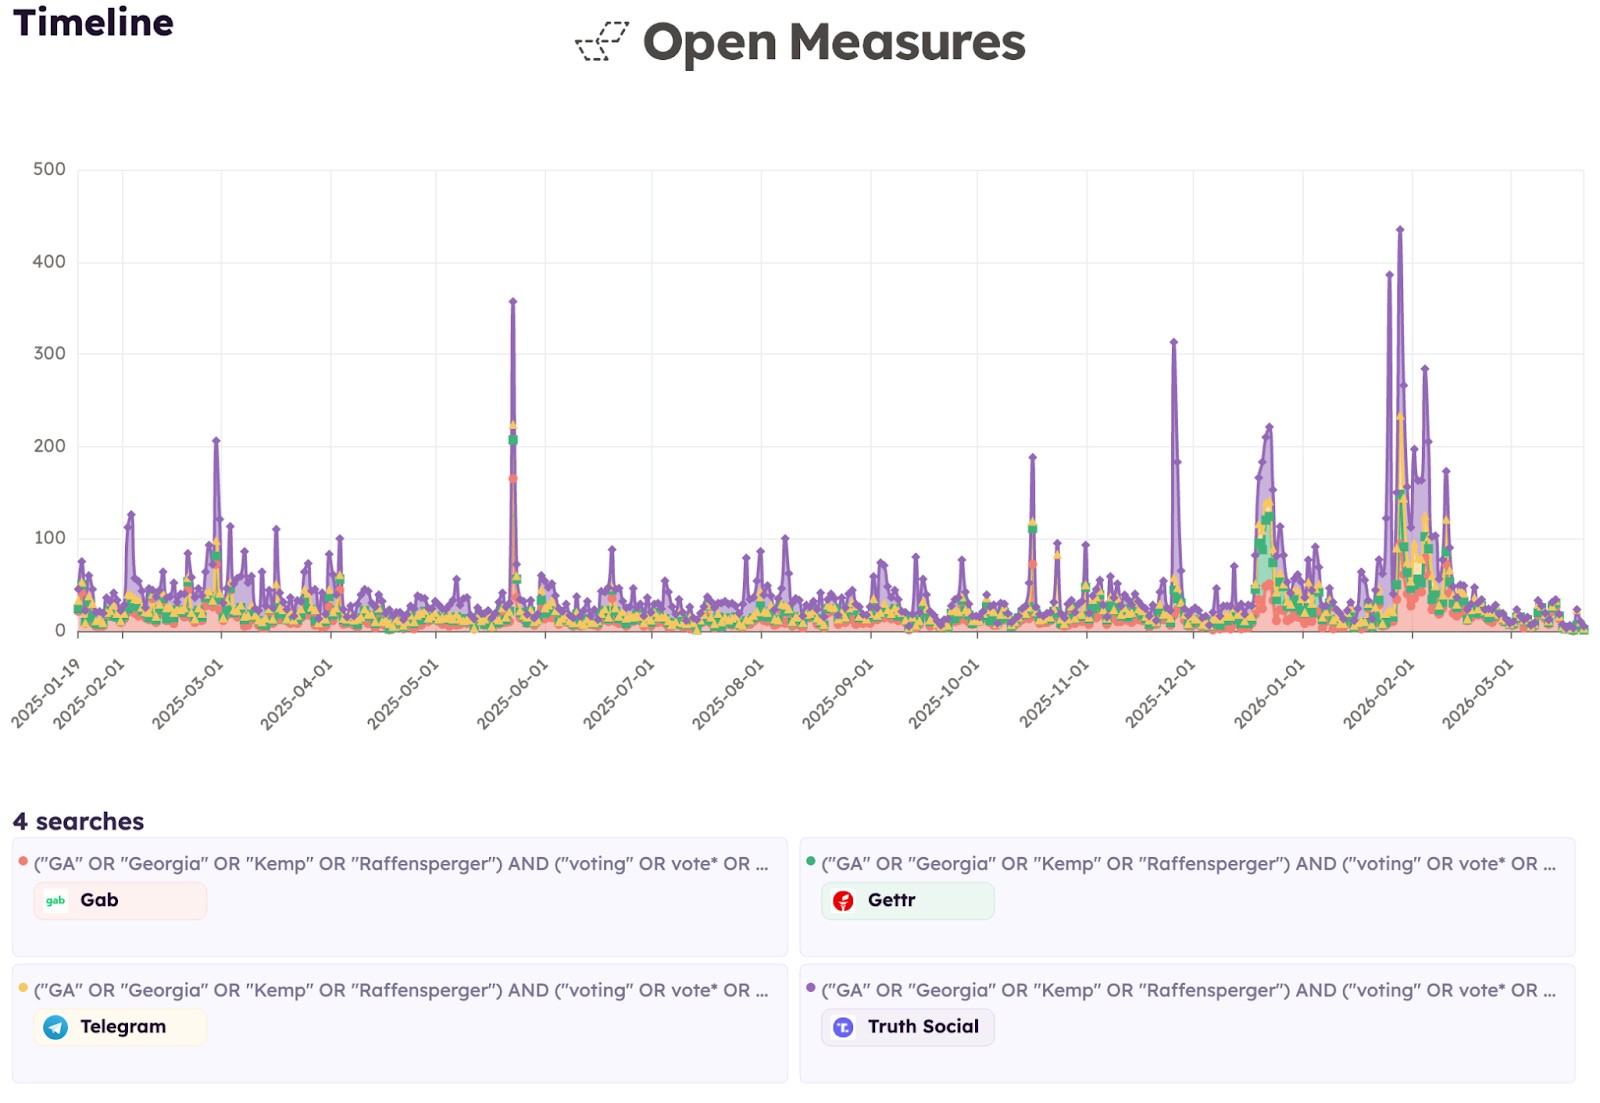Click the purple Truth Social icon
This screenshot has width=1600, height=1103.
pos(843,1027)
